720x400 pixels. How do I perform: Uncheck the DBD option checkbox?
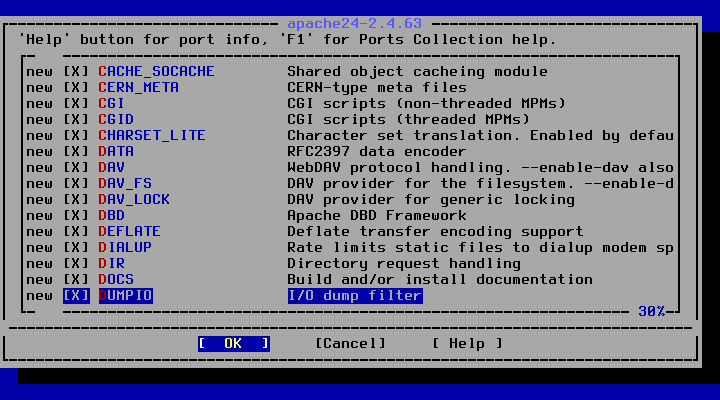[x=76, y=216]
